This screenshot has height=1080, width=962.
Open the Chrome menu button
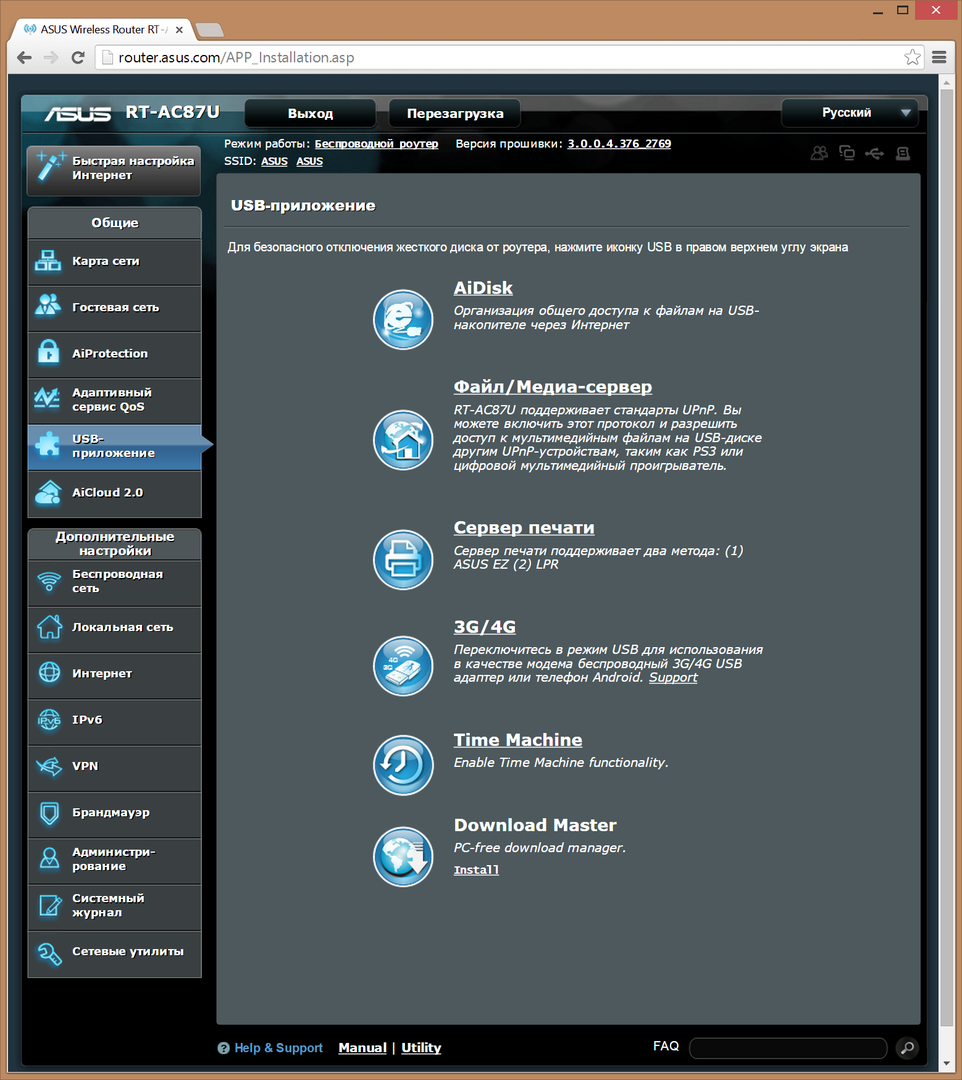click(x=939, y=57)
